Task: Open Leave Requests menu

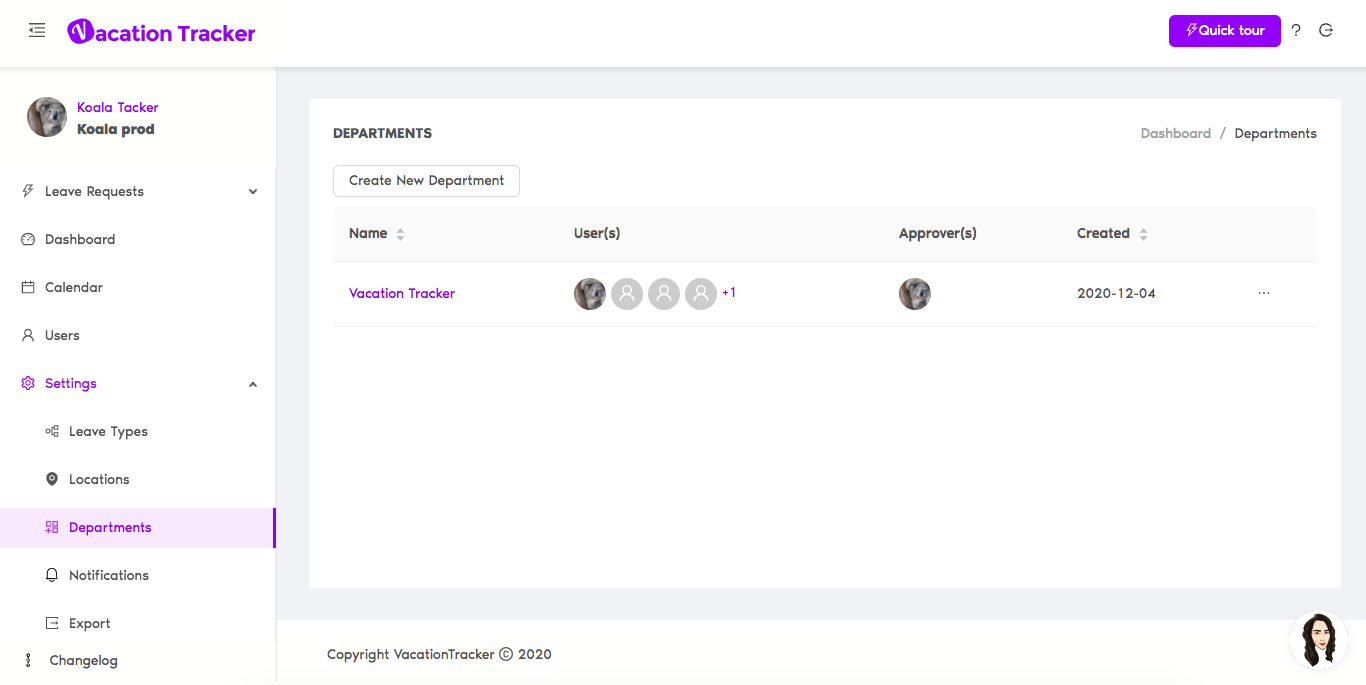Action: coord(138,191)
